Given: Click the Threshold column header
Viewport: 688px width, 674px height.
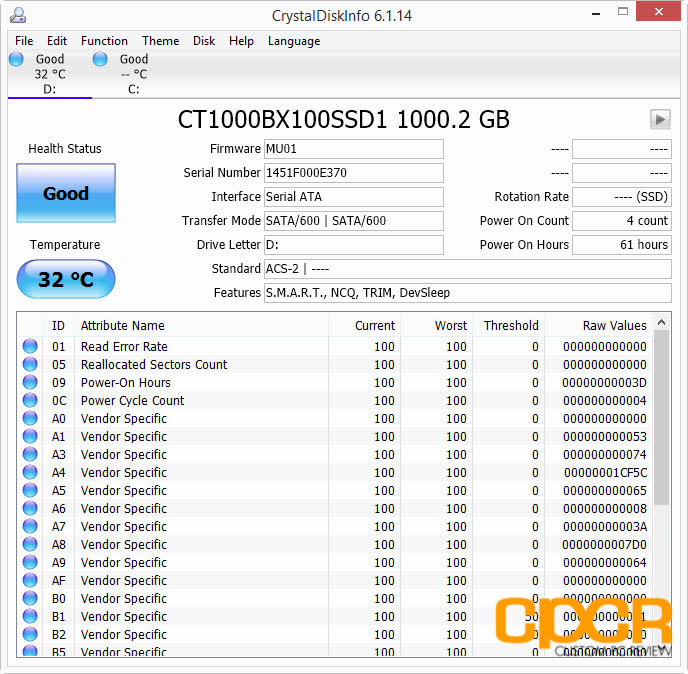Looking at the screenshot, I should click(x=509, y=326).
